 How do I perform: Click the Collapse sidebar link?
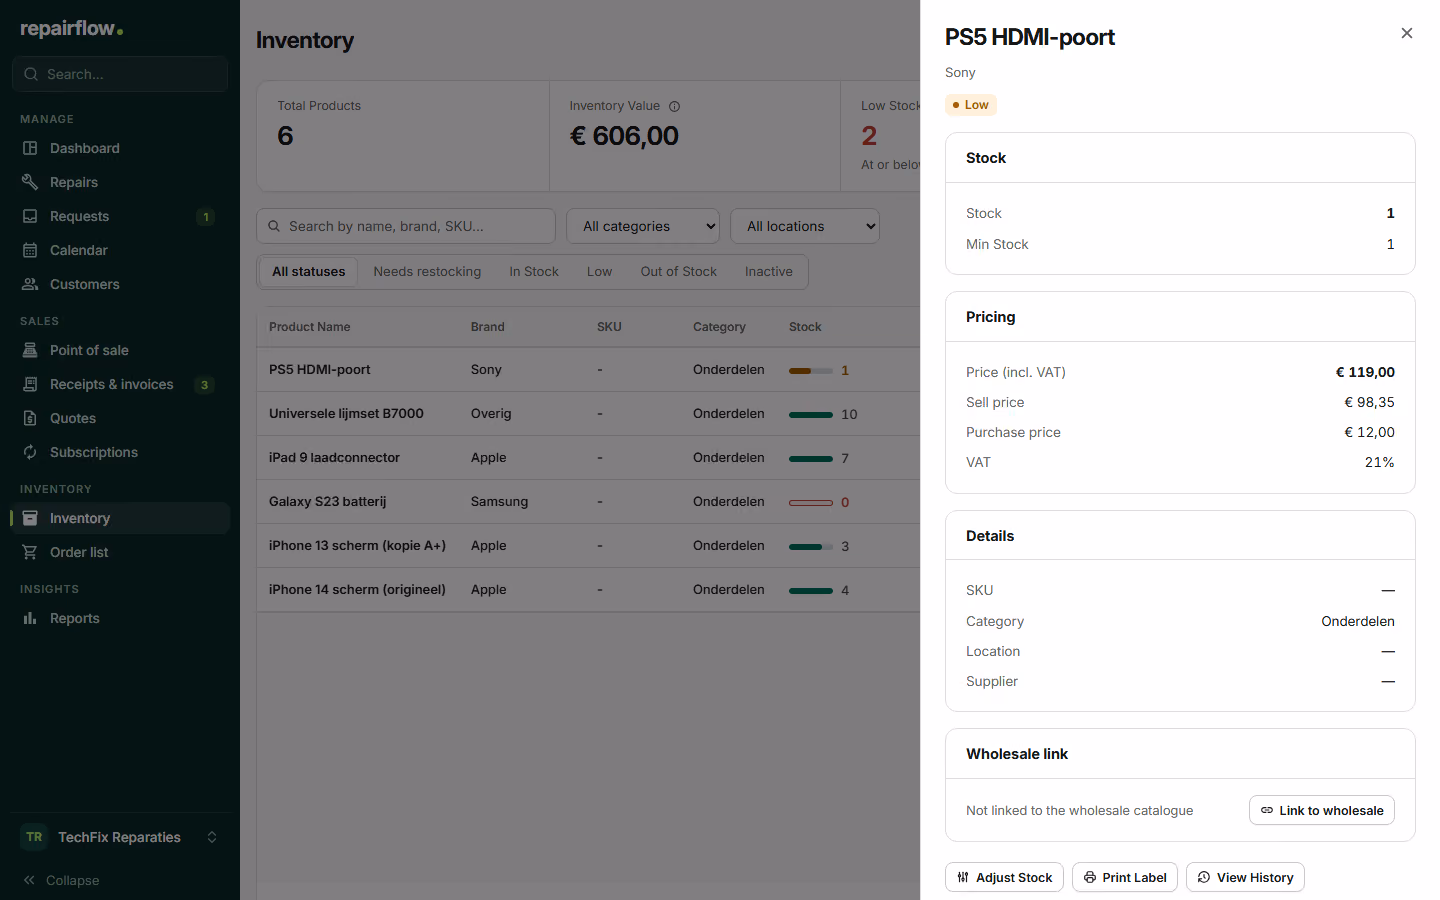pyautogui.click(x=60, y=880)
